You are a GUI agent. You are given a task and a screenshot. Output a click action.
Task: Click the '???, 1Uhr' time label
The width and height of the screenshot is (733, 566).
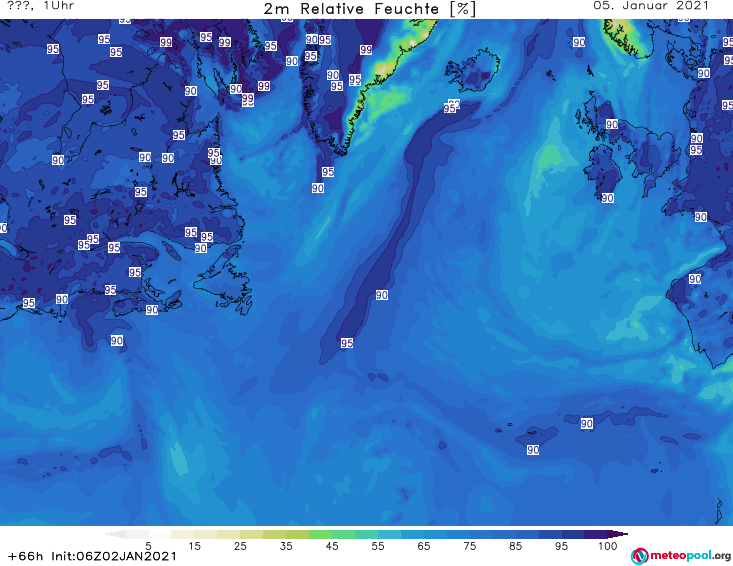pos(40,6)
